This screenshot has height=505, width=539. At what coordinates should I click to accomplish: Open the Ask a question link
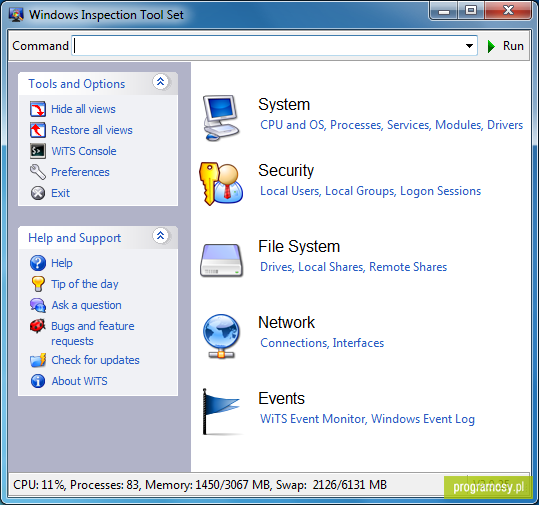point(86,305)
